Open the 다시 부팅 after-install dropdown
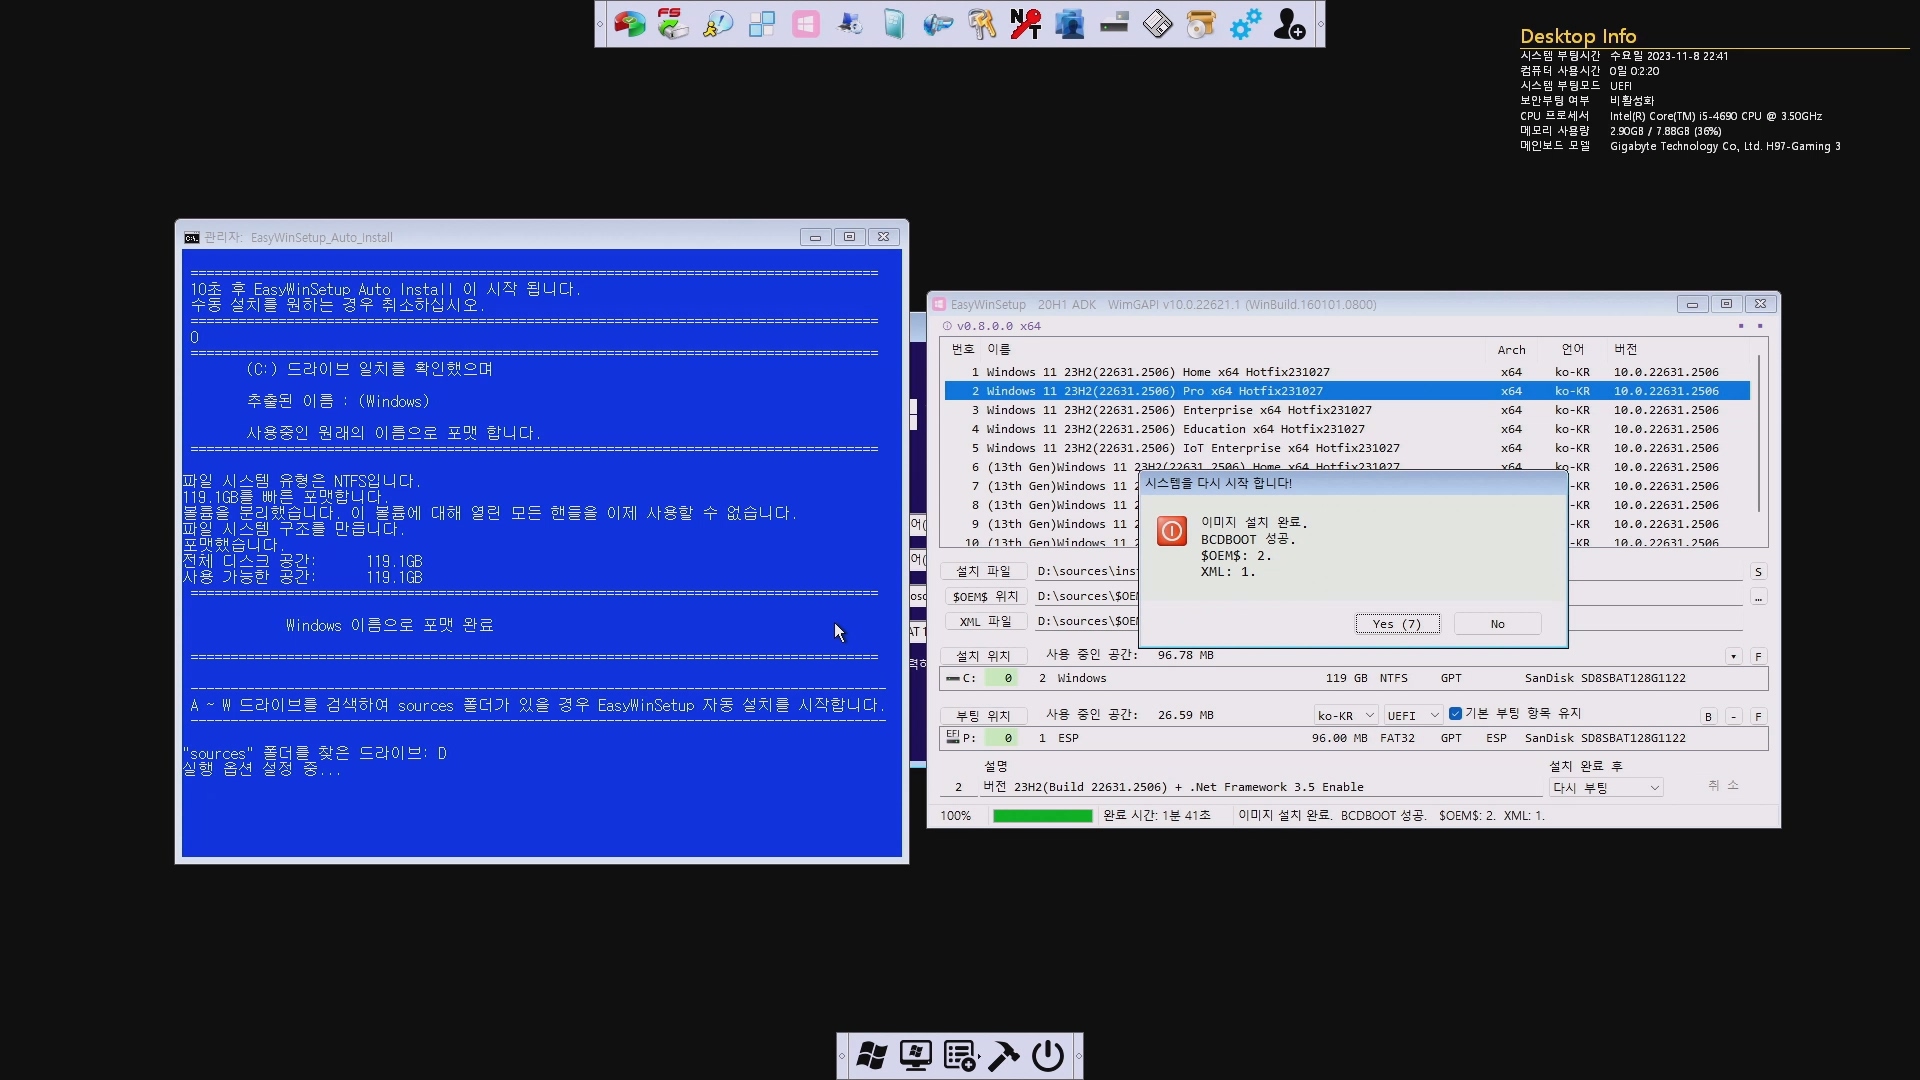The width and height of the screenshot is (1920, 1080). pos(1606,788)
